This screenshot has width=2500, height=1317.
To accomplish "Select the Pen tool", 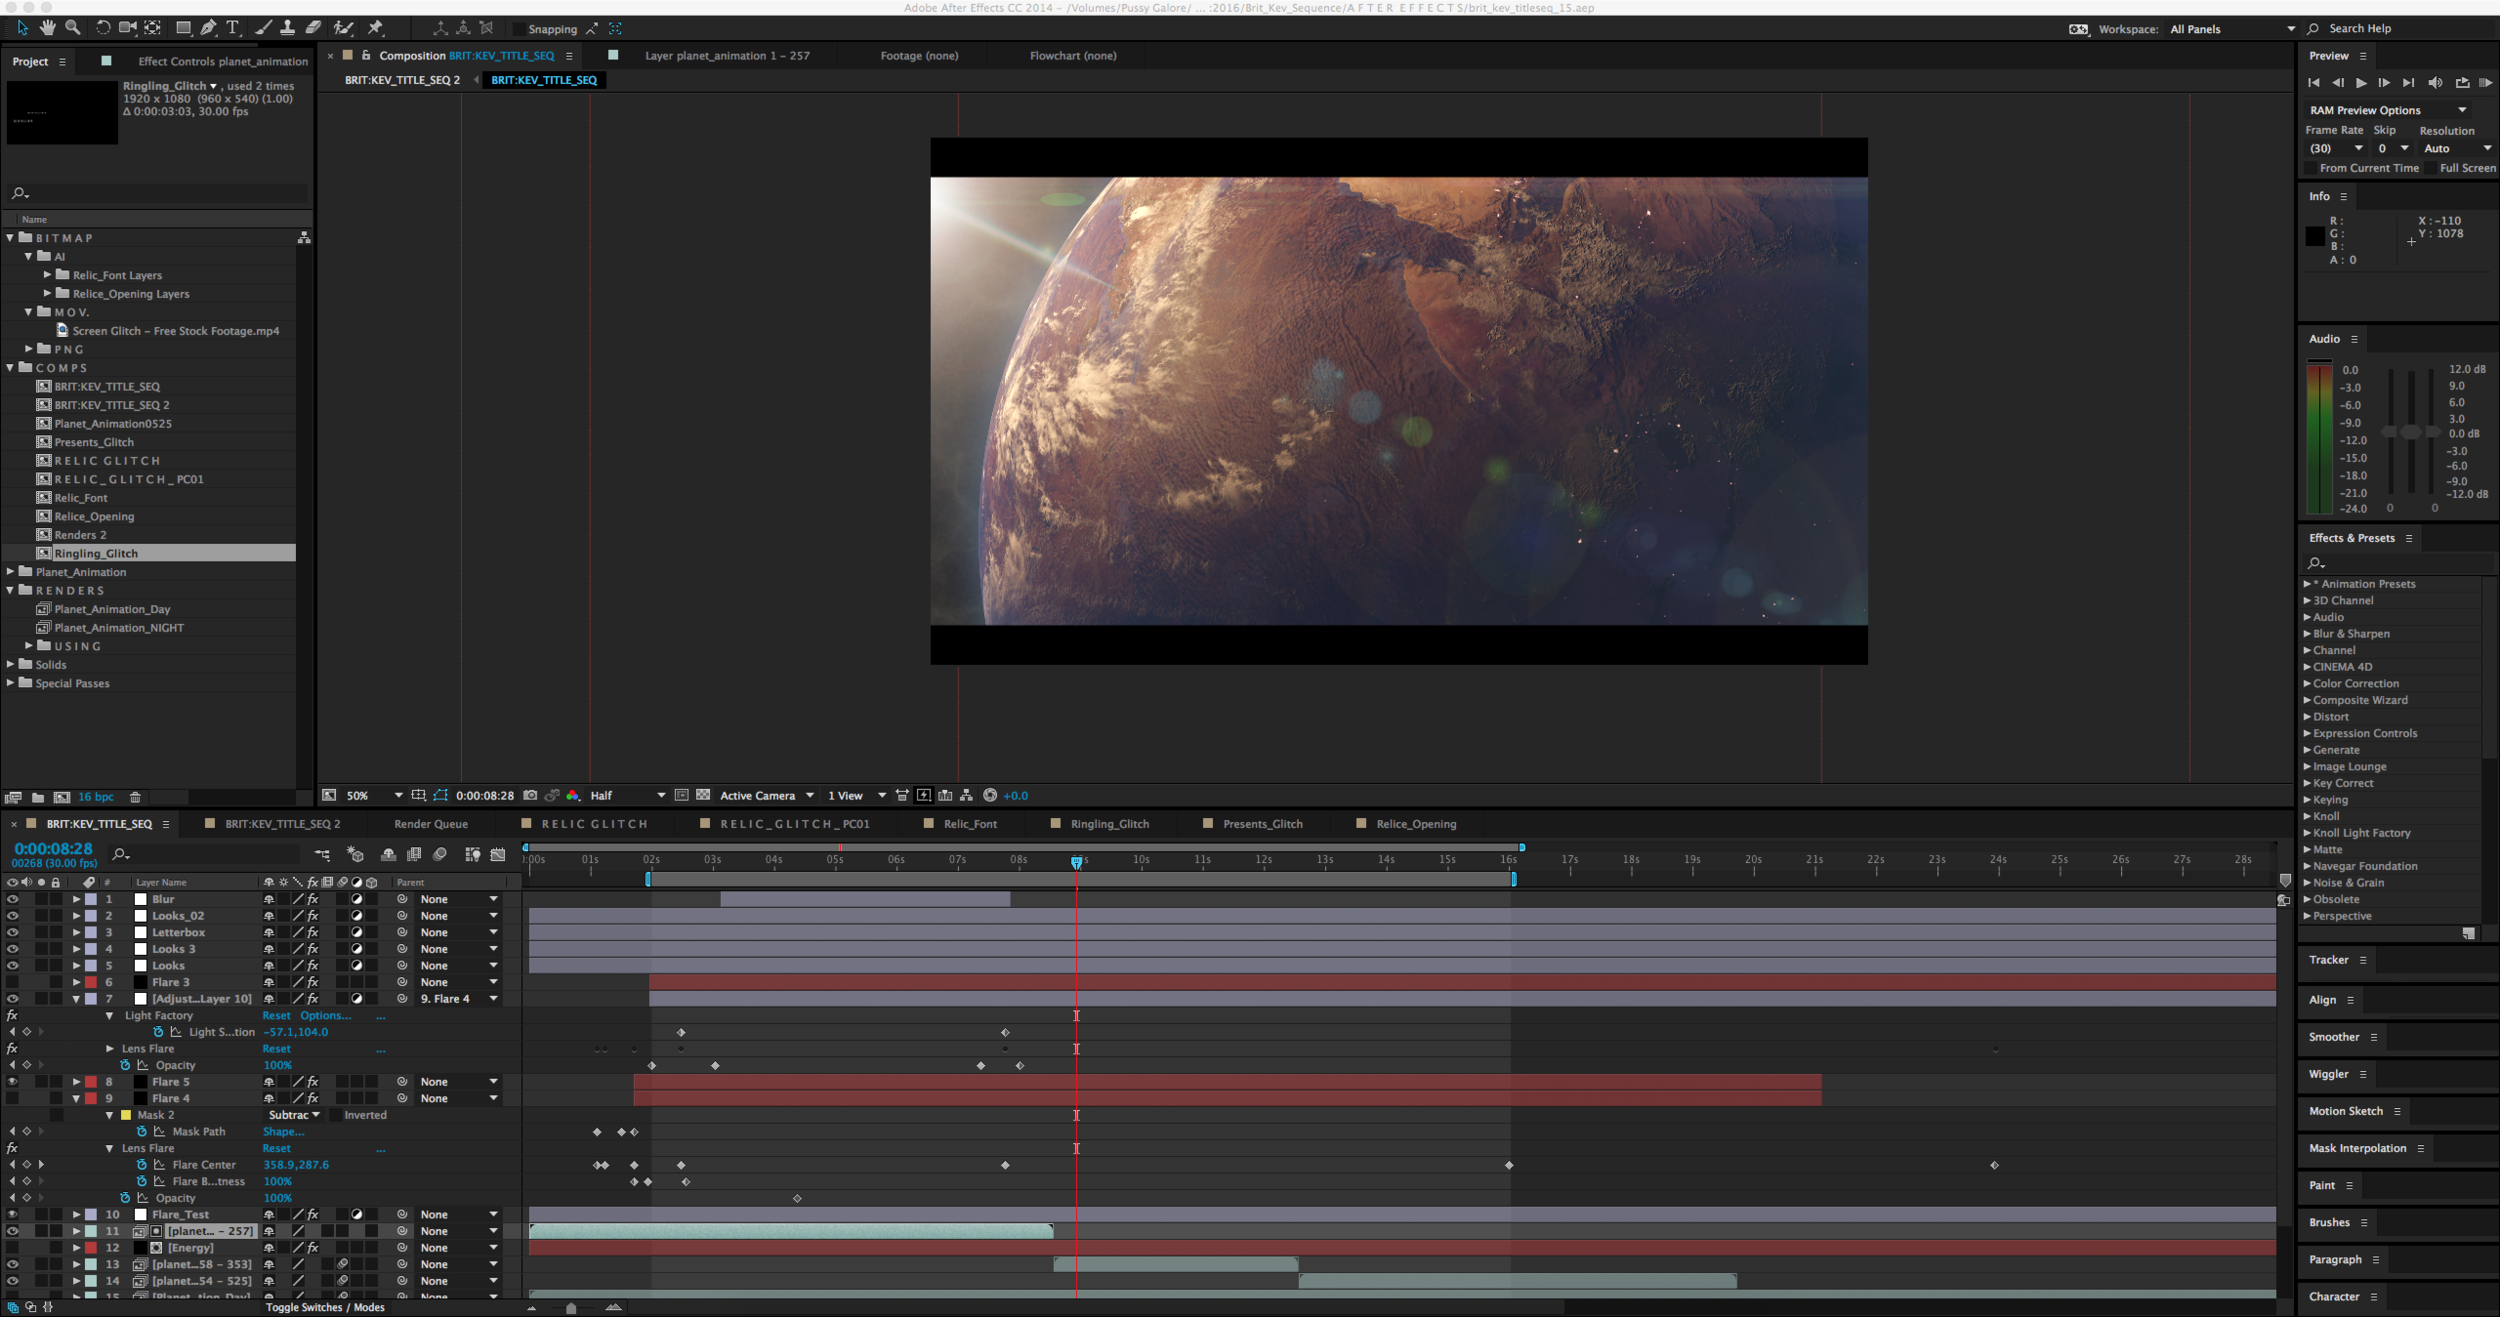I will [x=208, y=28].
